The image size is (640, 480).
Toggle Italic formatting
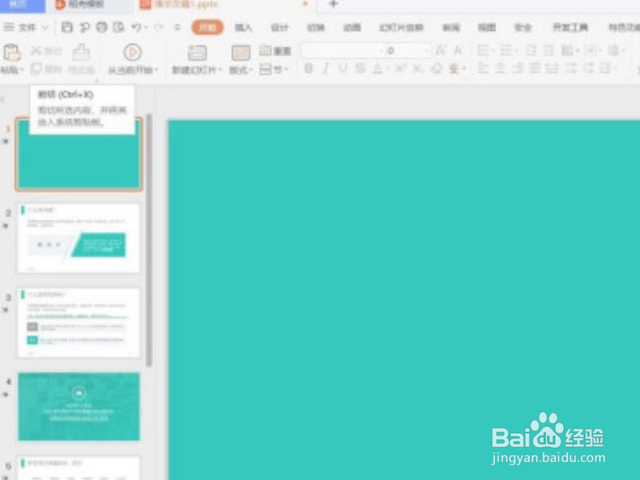[x=326, y=68]
